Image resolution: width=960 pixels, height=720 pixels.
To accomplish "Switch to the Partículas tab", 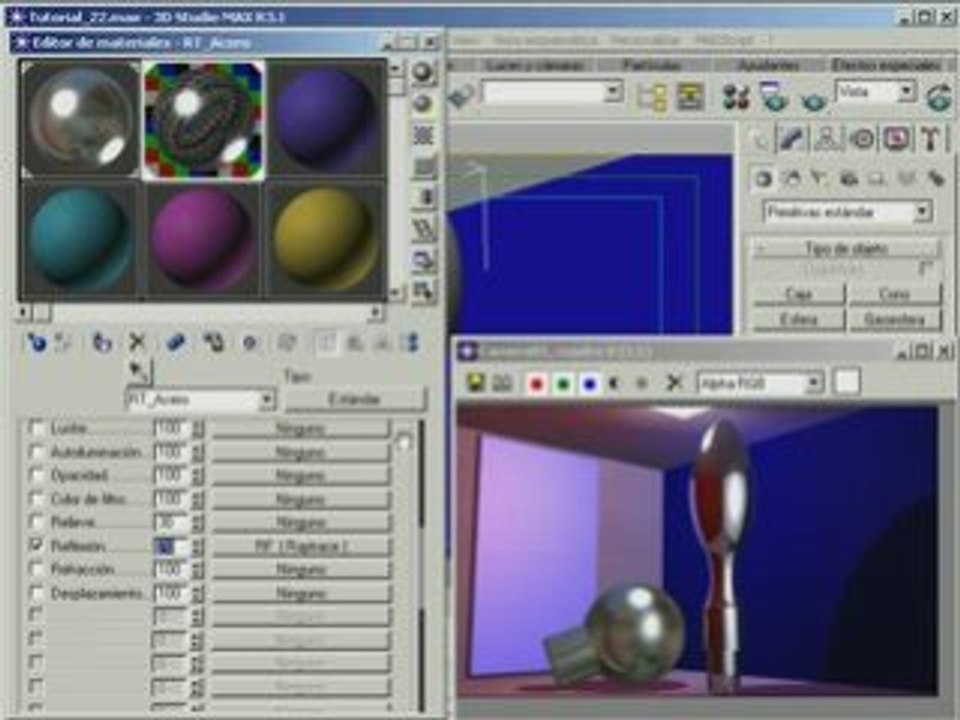I will 653,65.
